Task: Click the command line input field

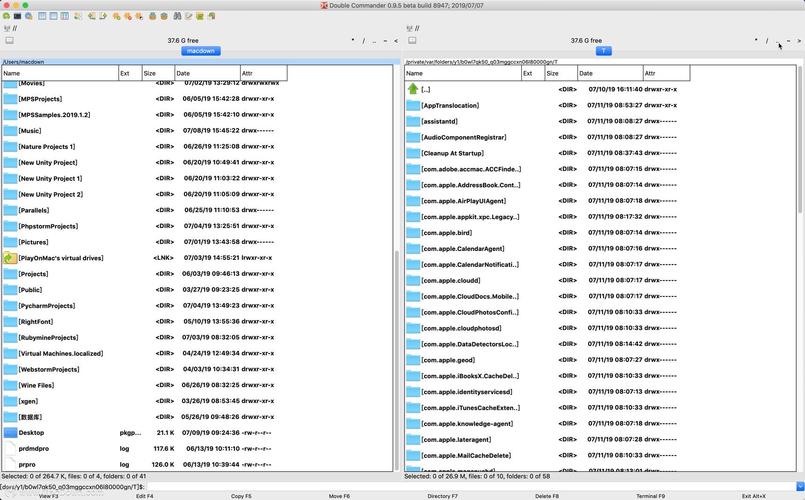Action: 471,486
